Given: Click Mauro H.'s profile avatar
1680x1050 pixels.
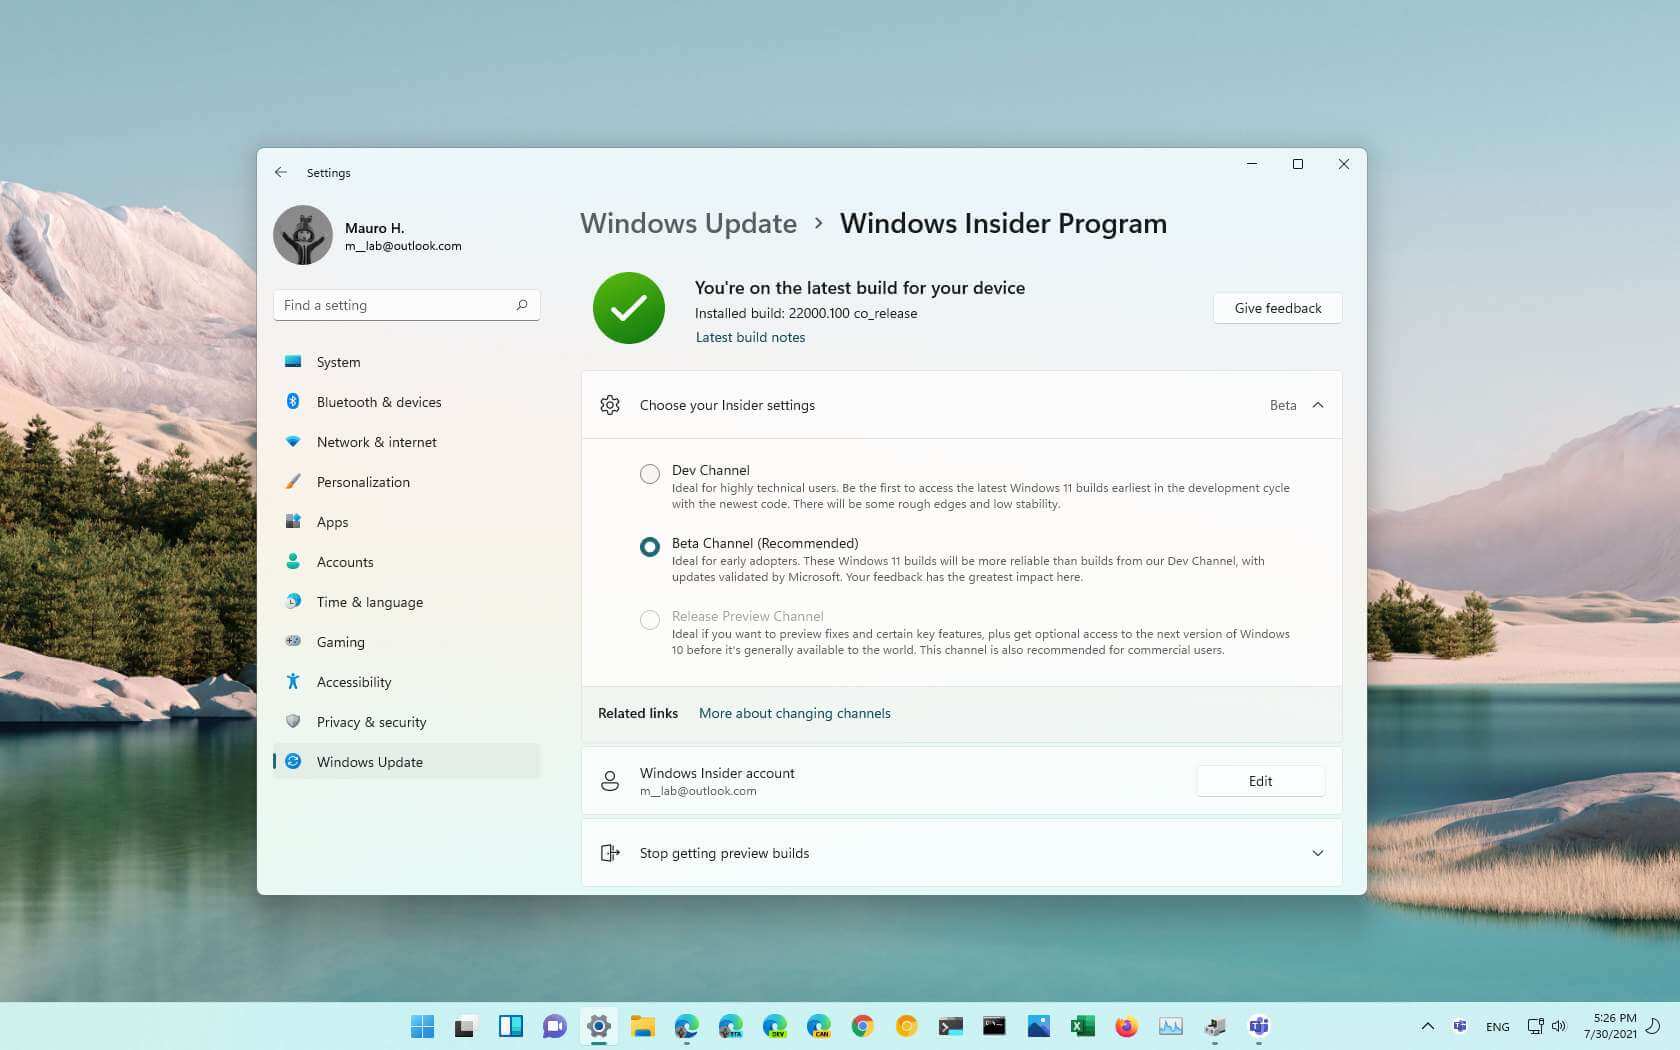Looking at the screenshot, I should coord(303,235).
